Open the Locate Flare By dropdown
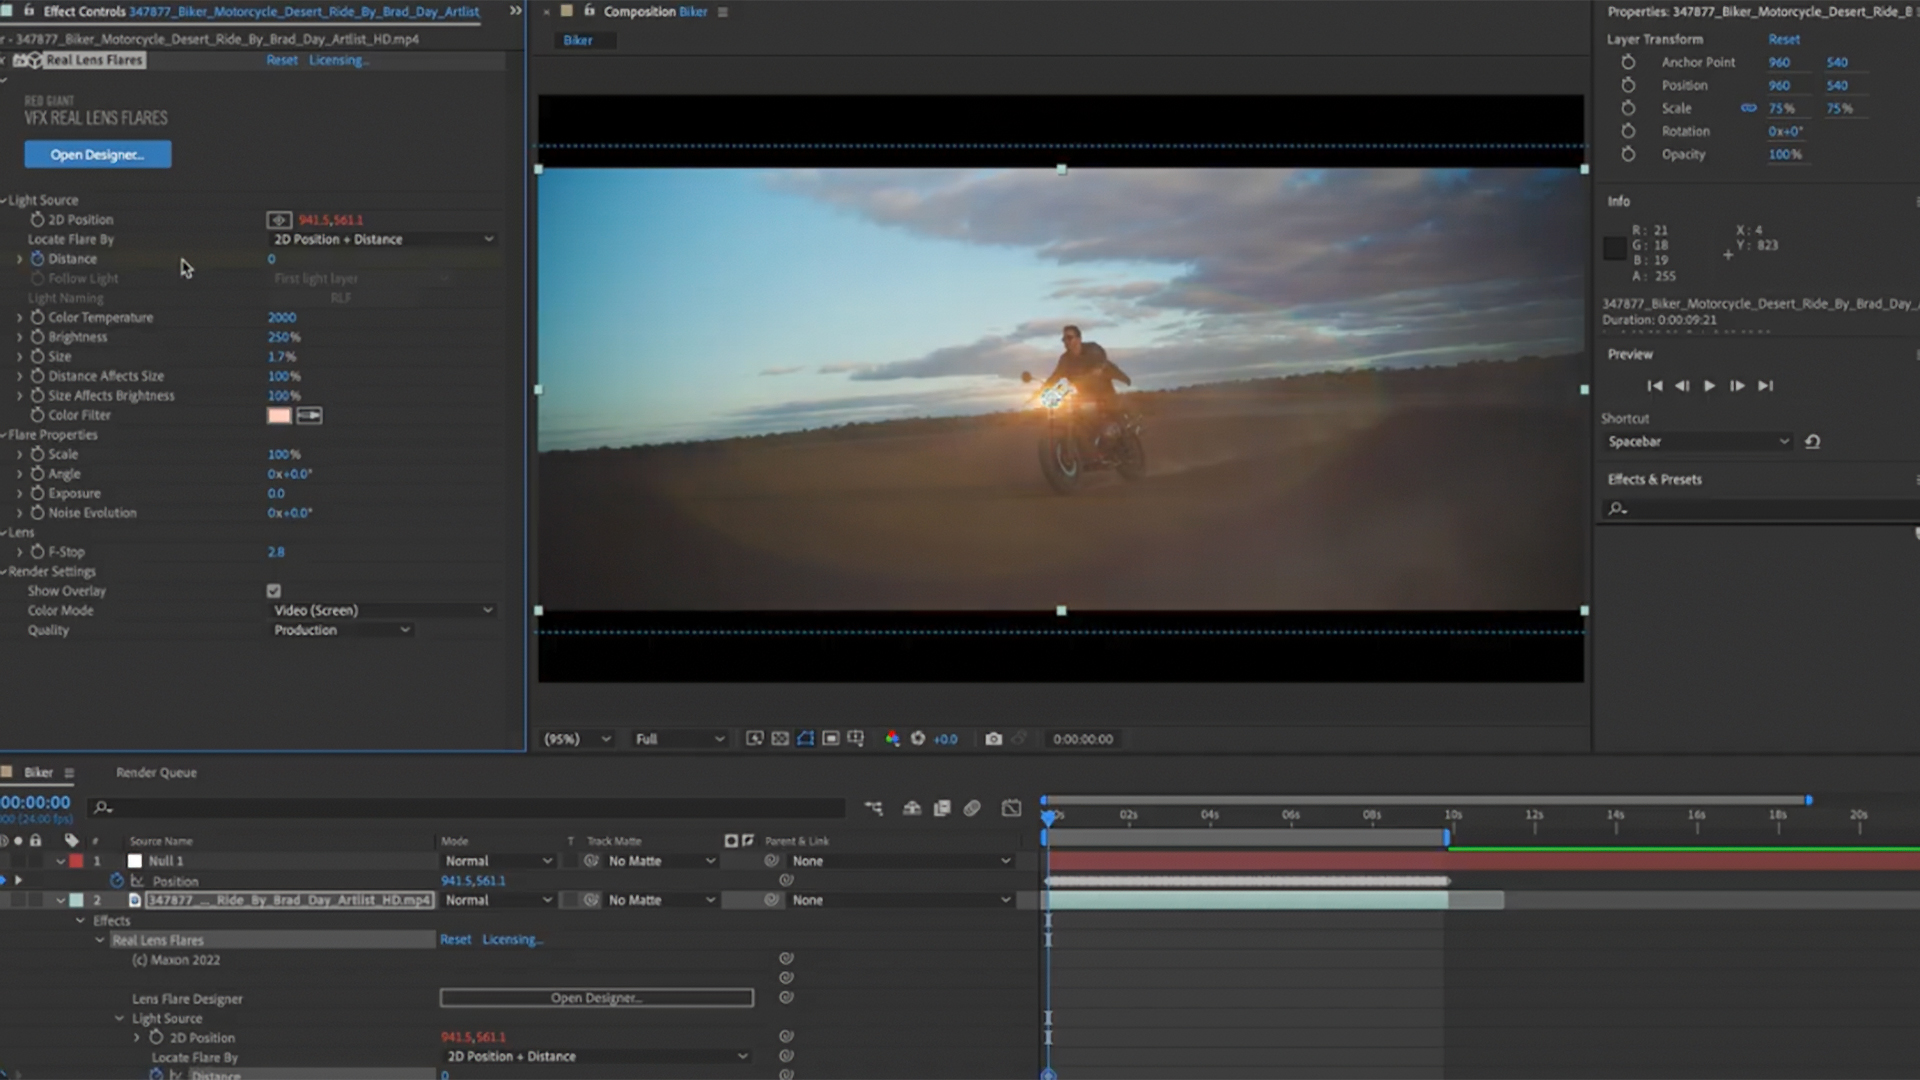 click(x=383, y=239)
